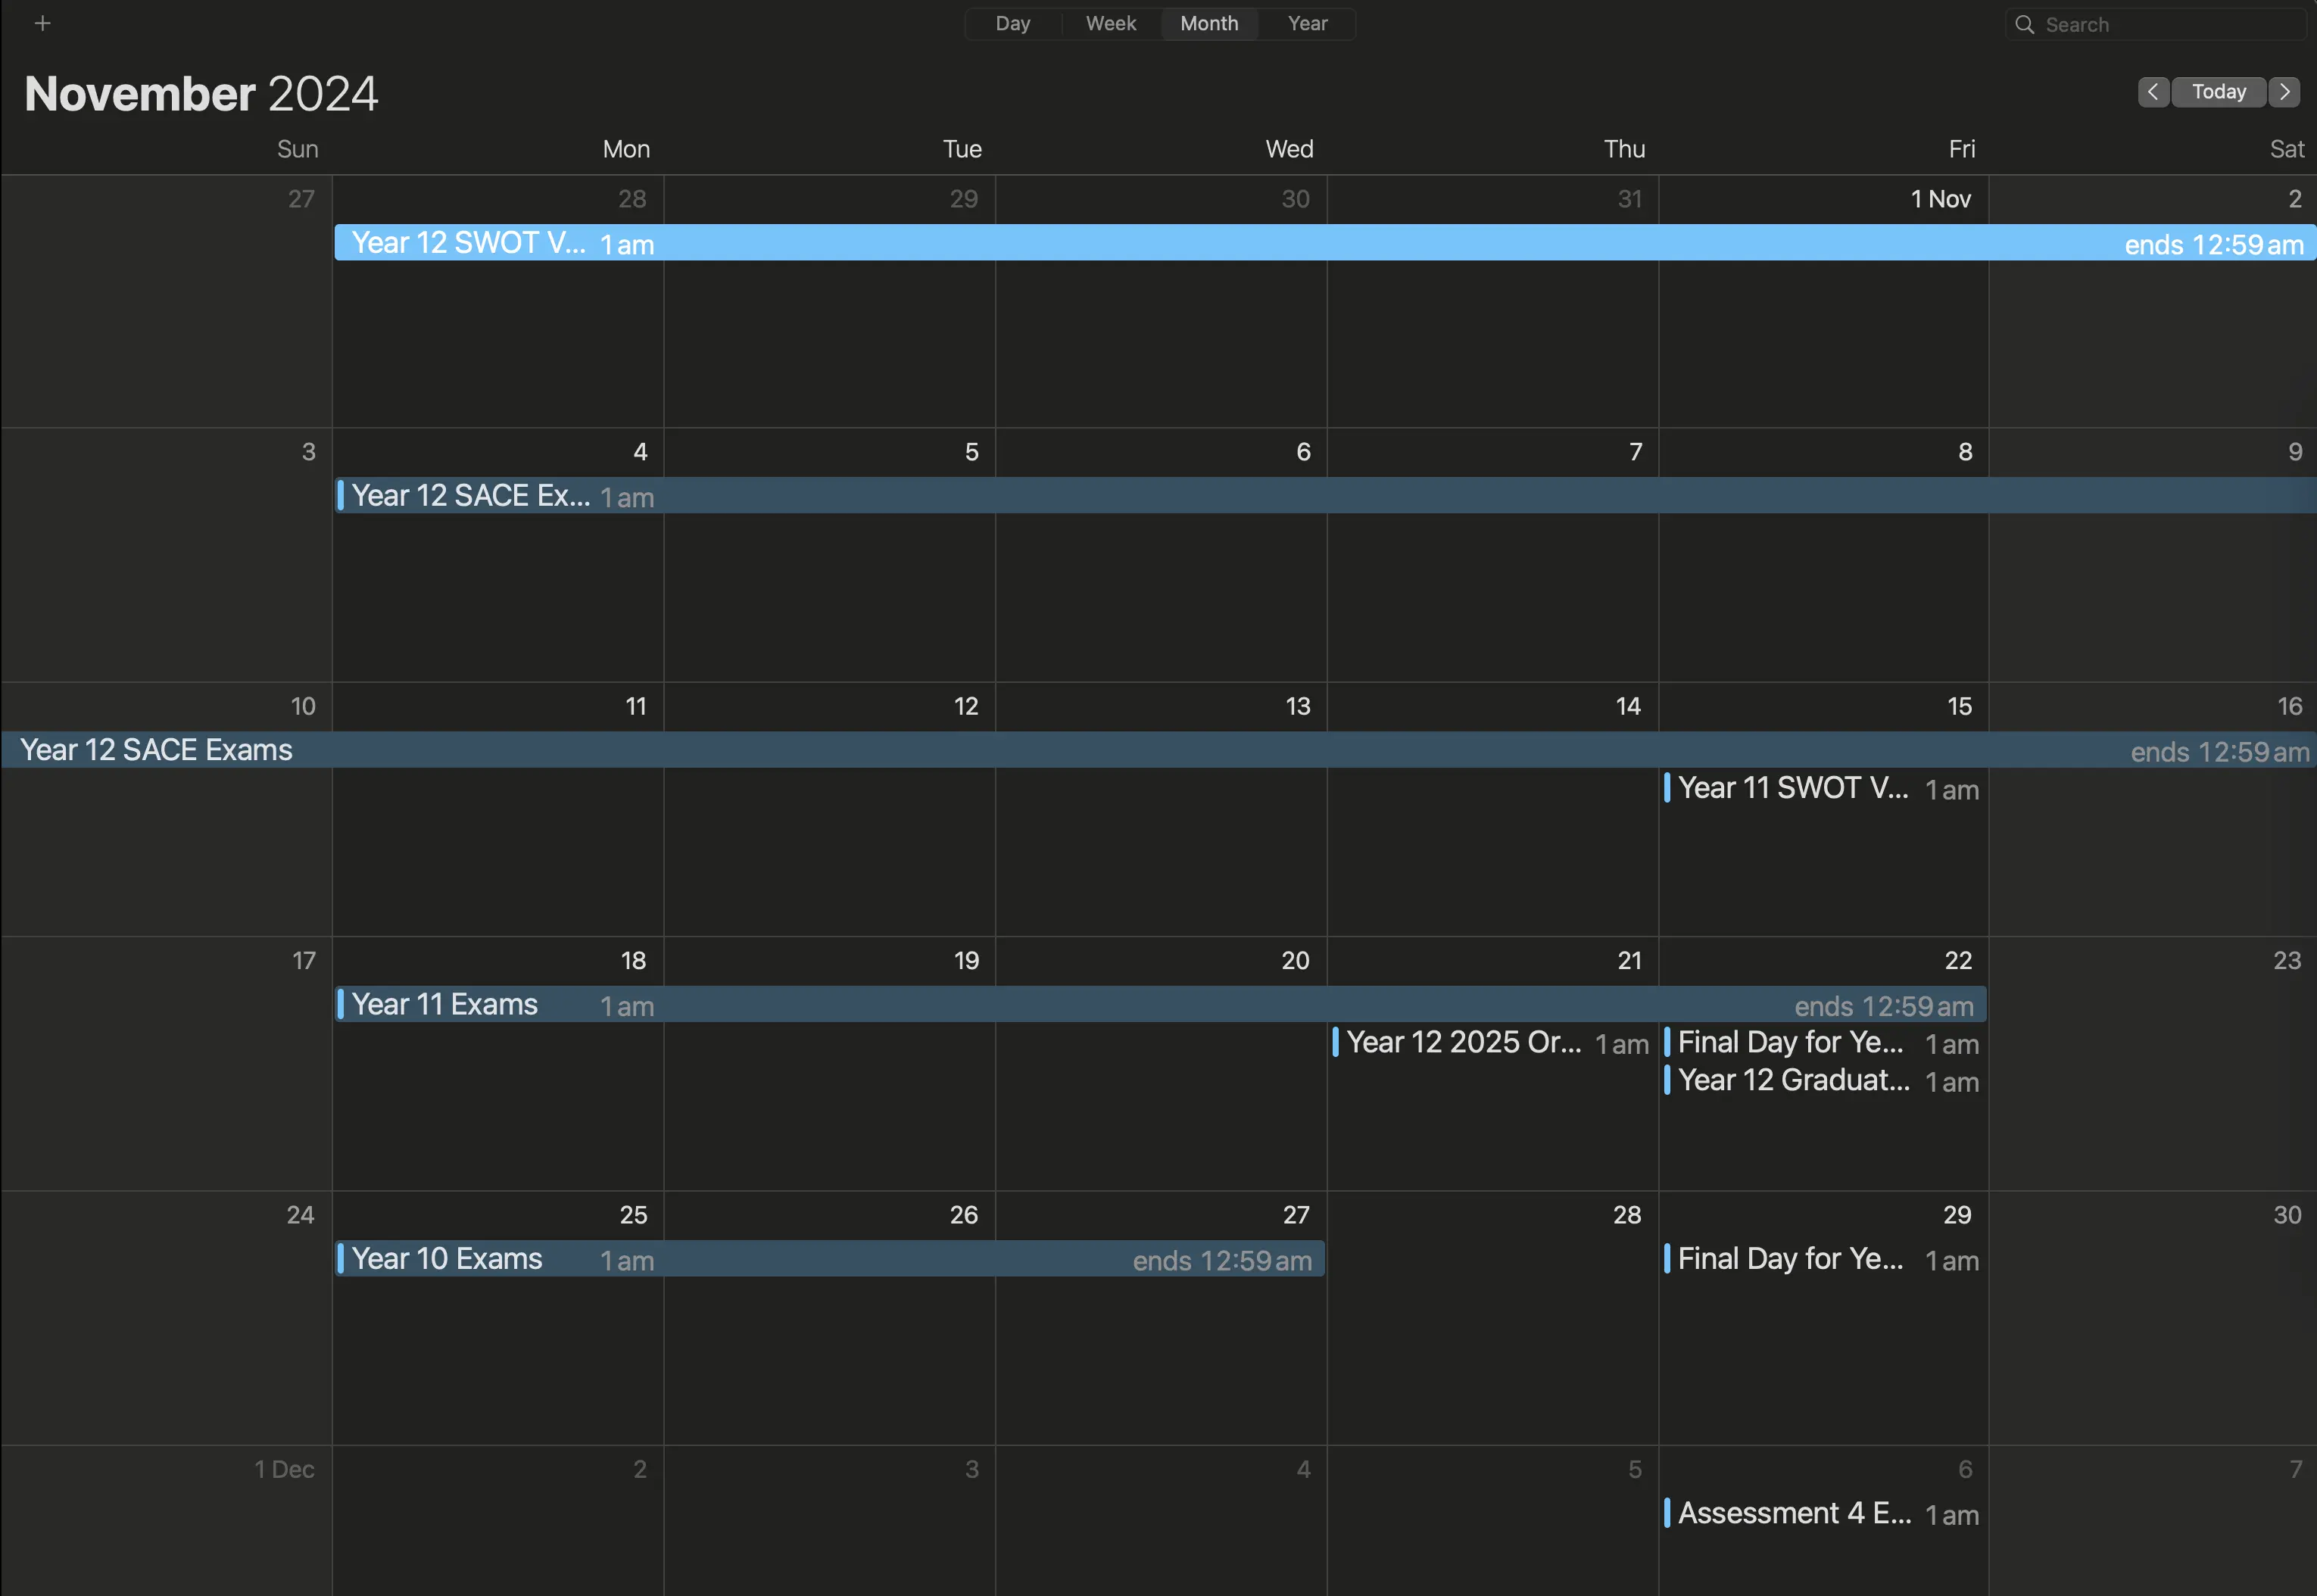Select the Year 12 SACE Exams event

click(470, 495)
